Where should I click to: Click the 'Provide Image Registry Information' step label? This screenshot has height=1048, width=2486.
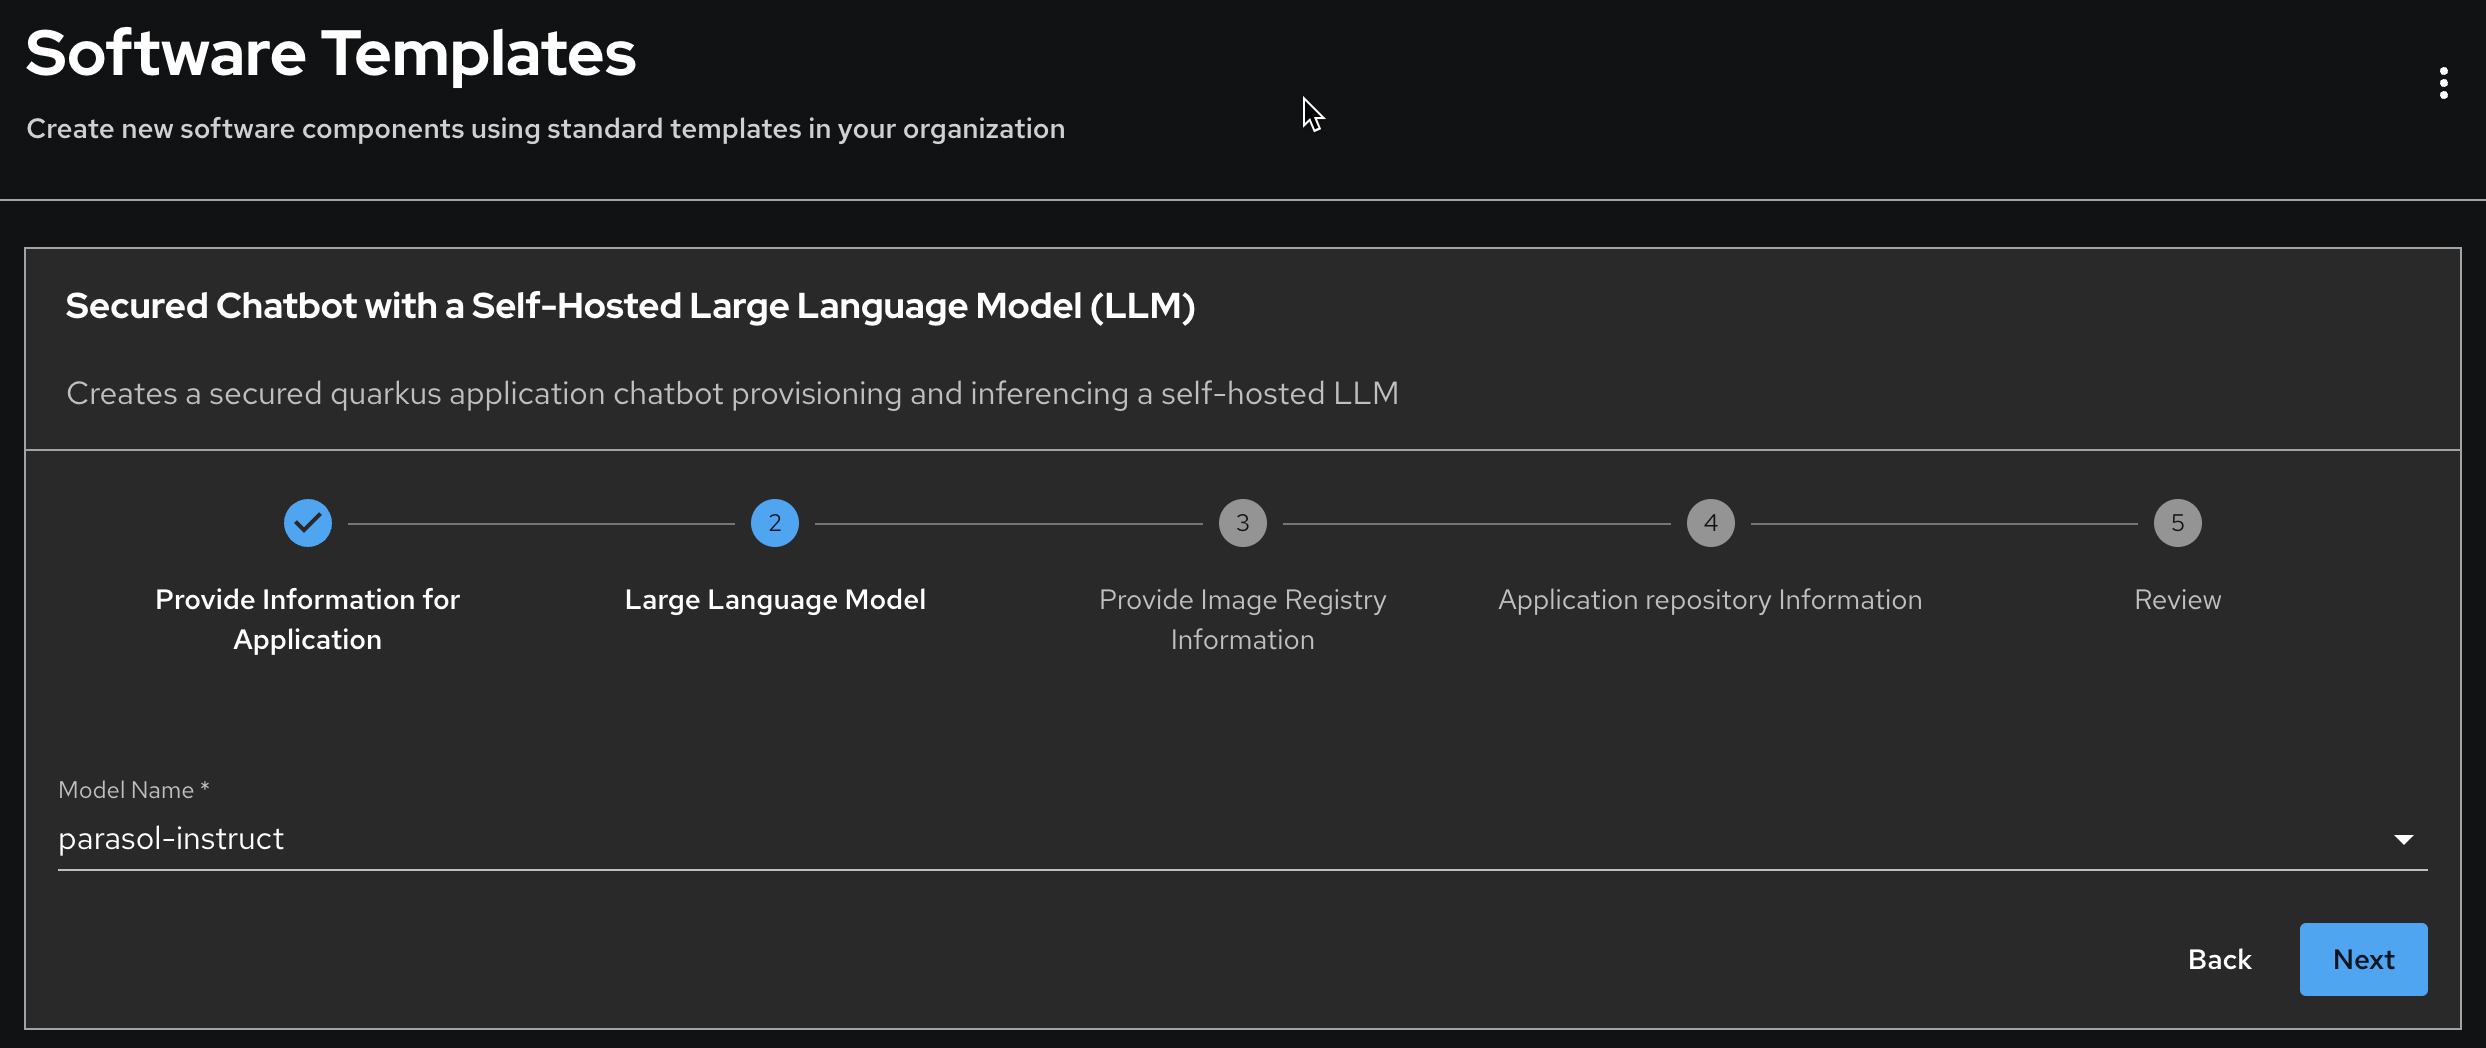click(1242, 619)
